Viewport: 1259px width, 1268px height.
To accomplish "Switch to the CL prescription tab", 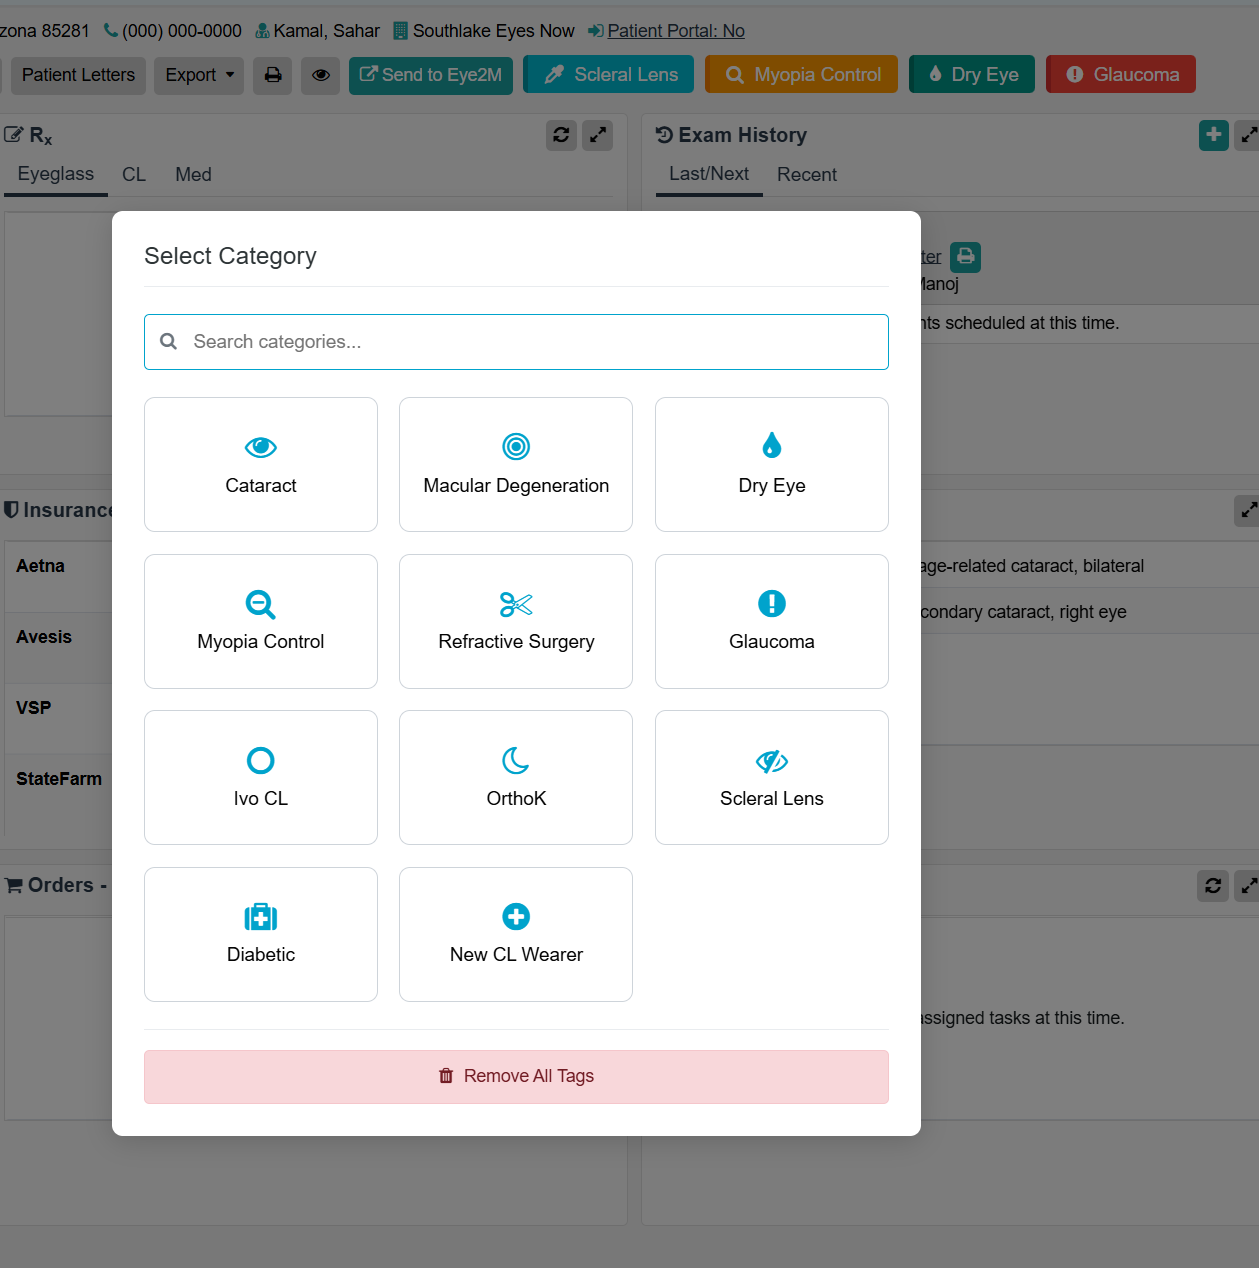I will [134, 174].
